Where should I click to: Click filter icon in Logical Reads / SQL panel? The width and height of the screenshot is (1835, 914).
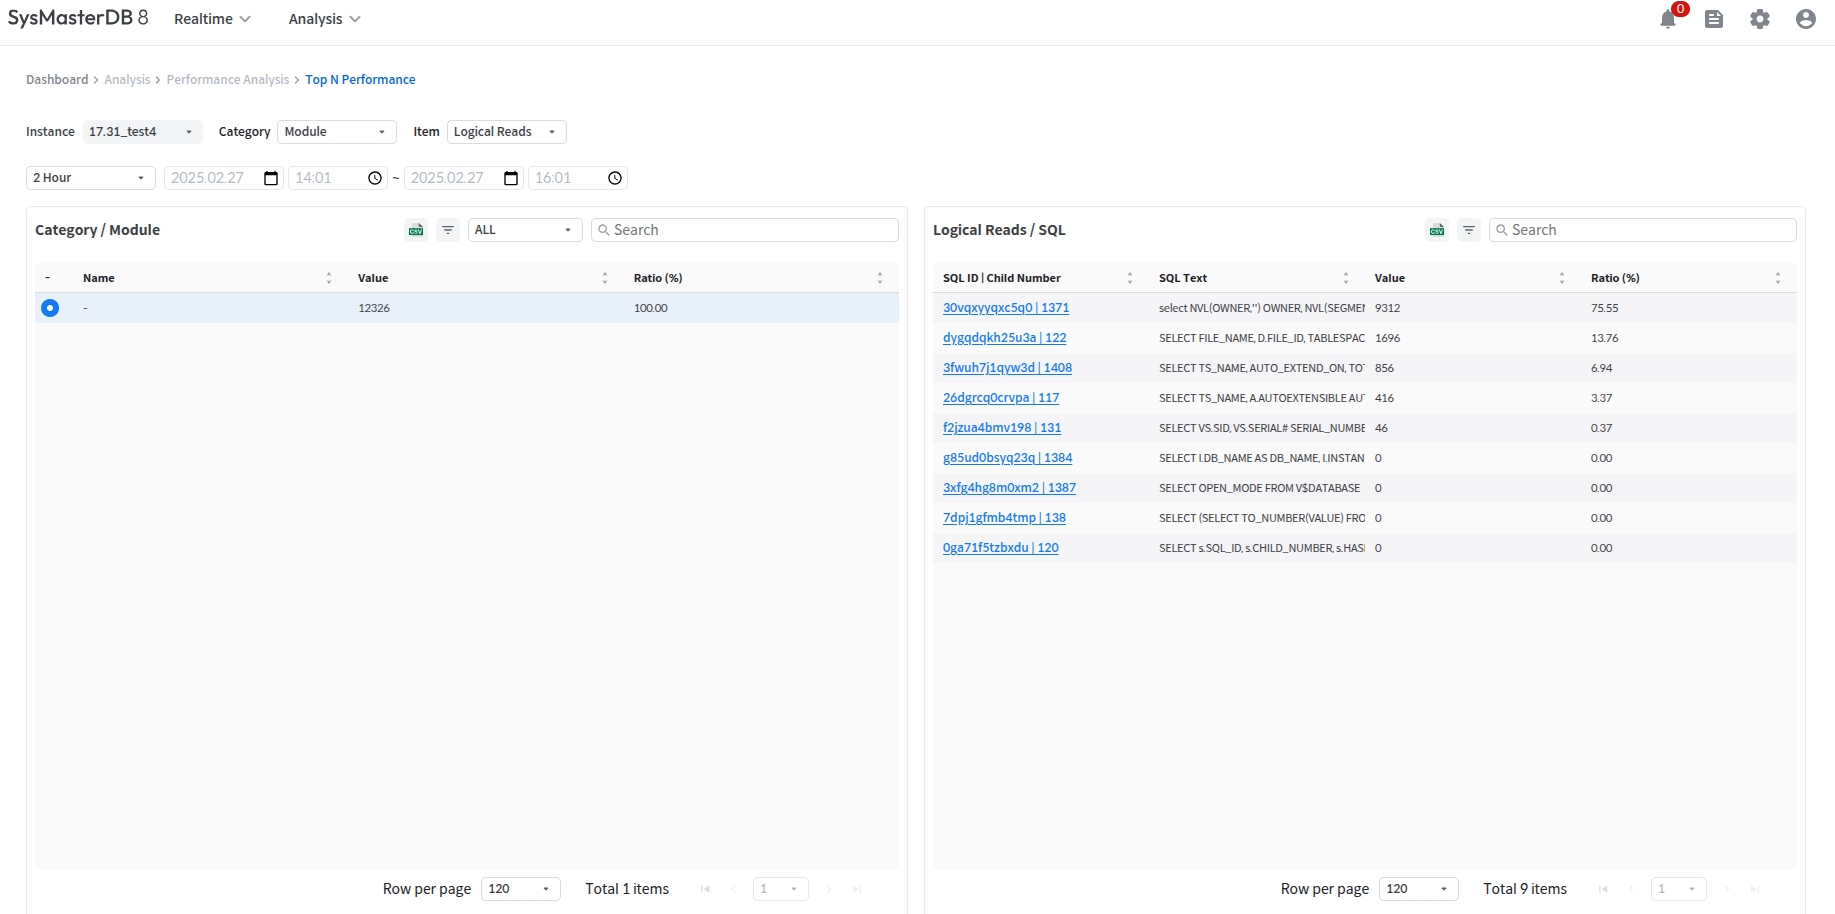click(1469, 230)
